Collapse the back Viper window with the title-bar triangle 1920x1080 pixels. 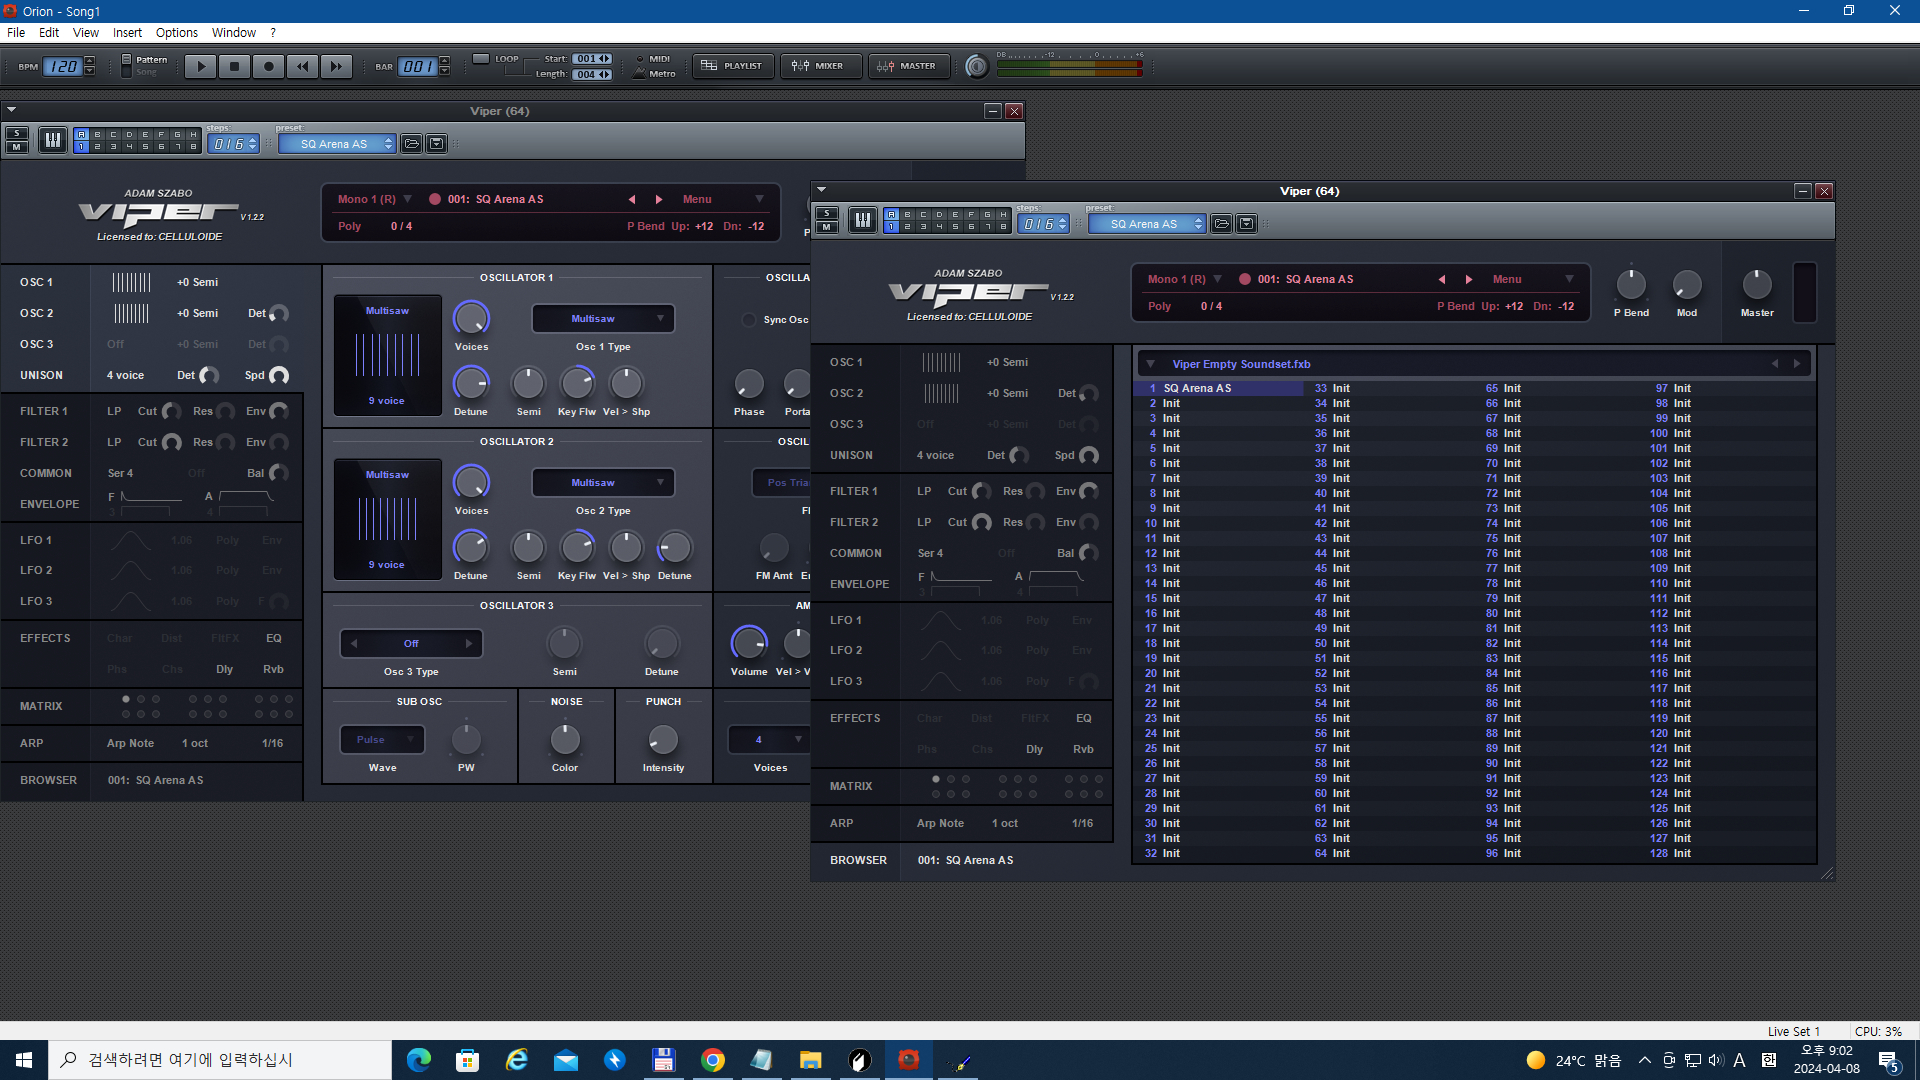tap(11, 110)
